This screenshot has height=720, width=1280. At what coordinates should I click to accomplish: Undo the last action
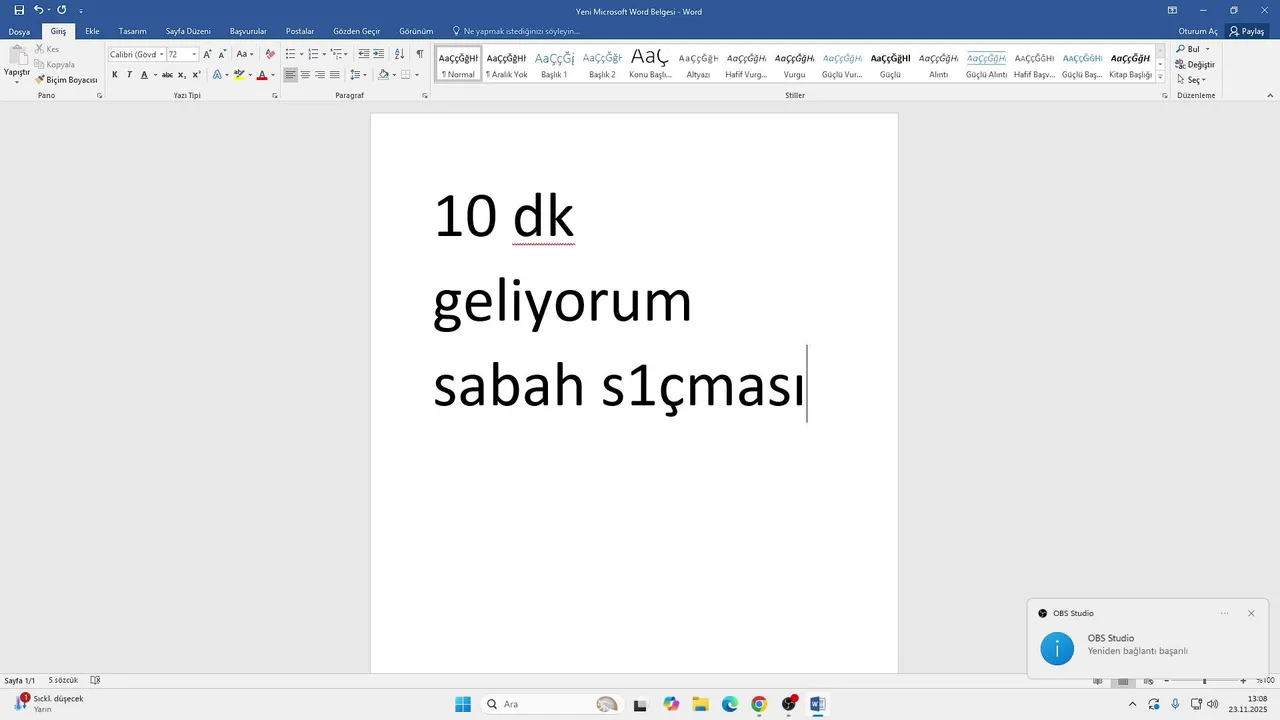coord(38,10)
